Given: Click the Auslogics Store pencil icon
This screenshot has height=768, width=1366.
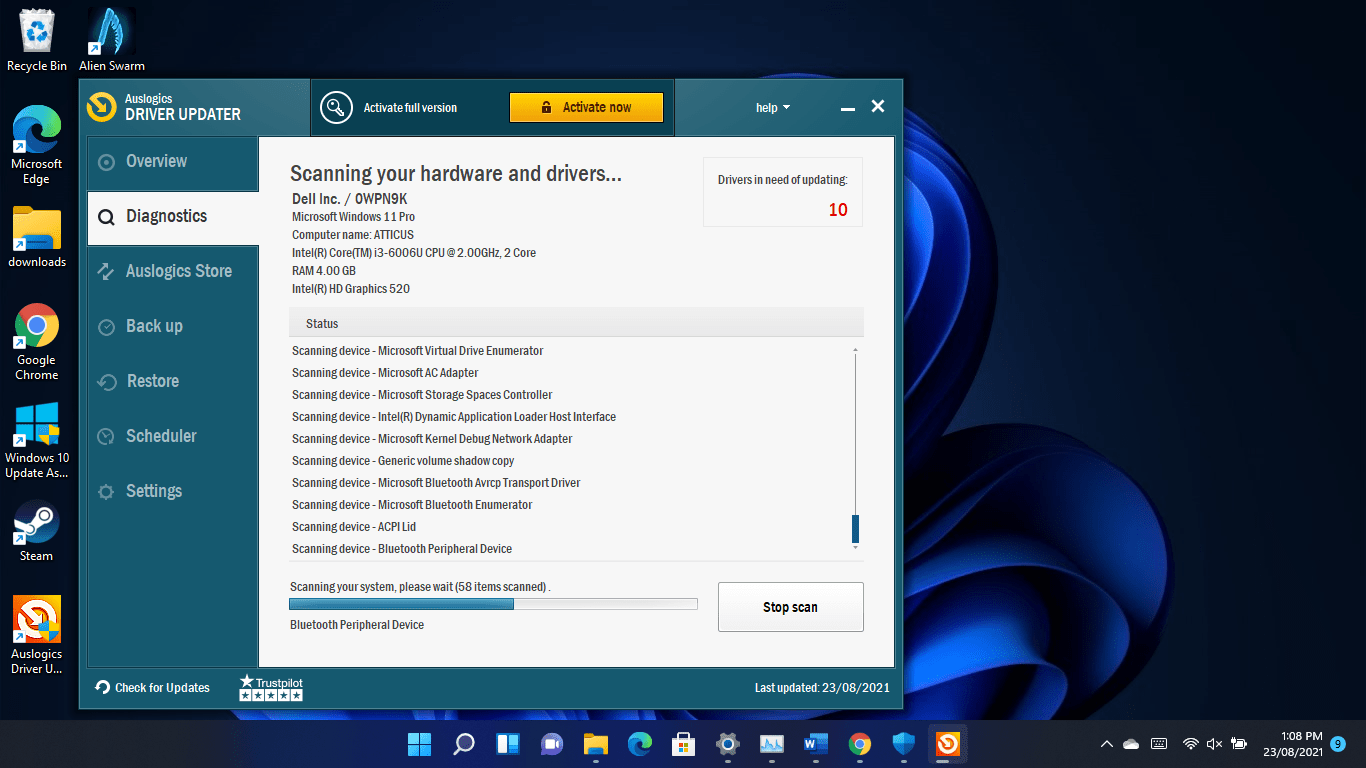Looking at the screenshot, I should [109, 271].
